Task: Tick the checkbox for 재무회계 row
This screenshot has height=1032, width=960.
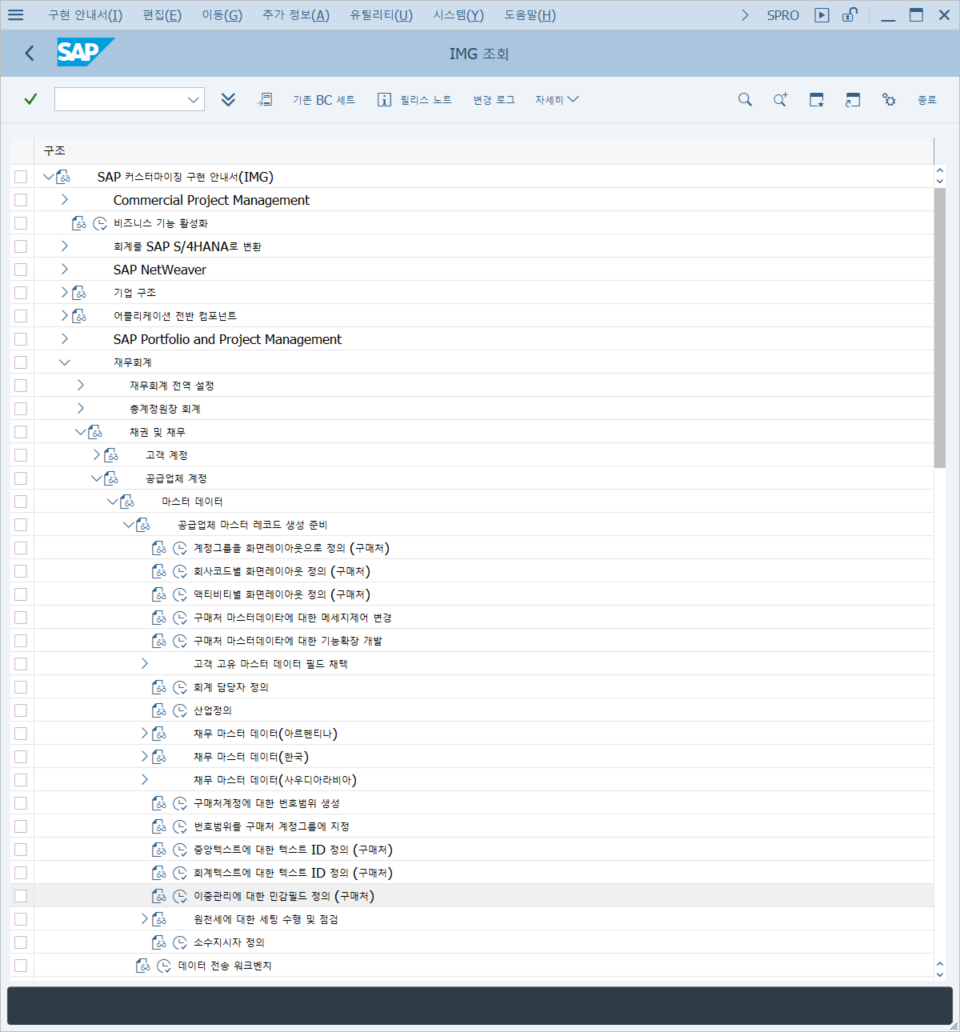Action: pos(21,362)
